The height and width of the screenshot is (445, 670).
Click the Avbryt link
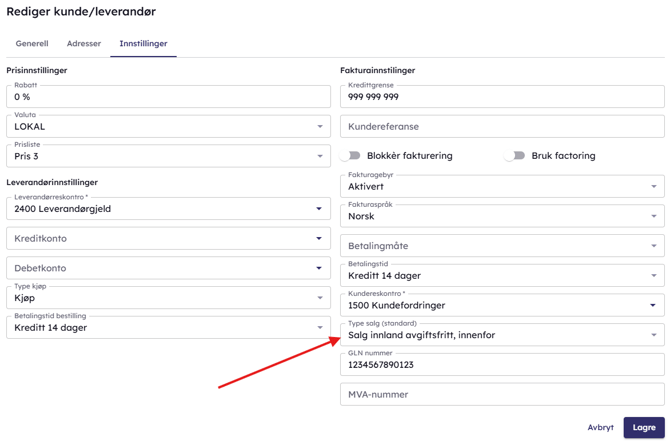pos(600,428)
